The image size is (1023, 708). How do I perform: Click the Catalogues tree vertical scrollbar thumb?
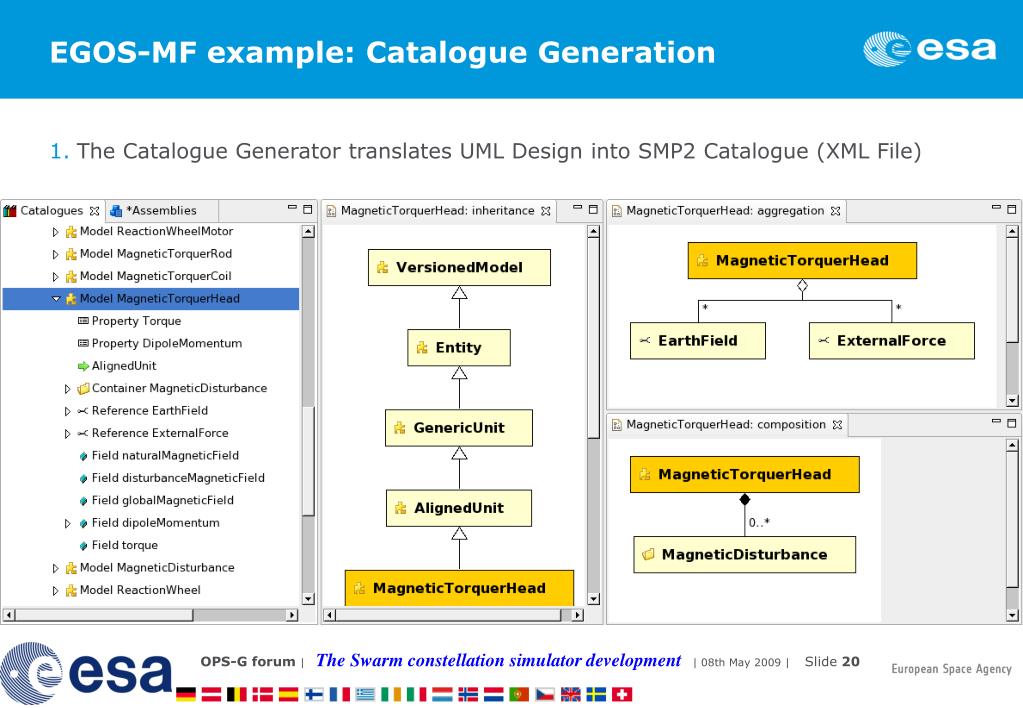coord(309,460)
